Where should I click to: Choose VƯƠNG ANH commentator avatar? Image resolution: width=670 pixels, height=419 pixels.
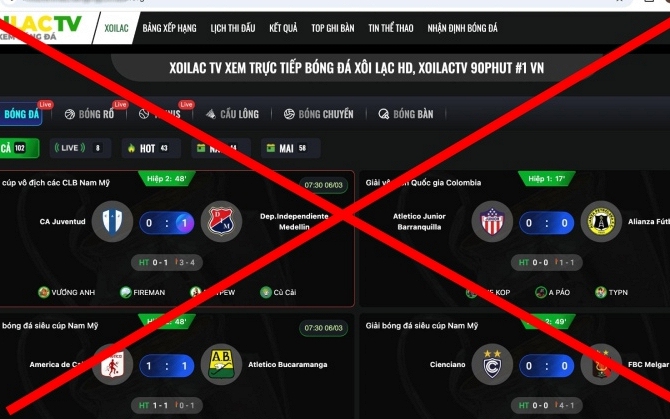pos(44,292)
